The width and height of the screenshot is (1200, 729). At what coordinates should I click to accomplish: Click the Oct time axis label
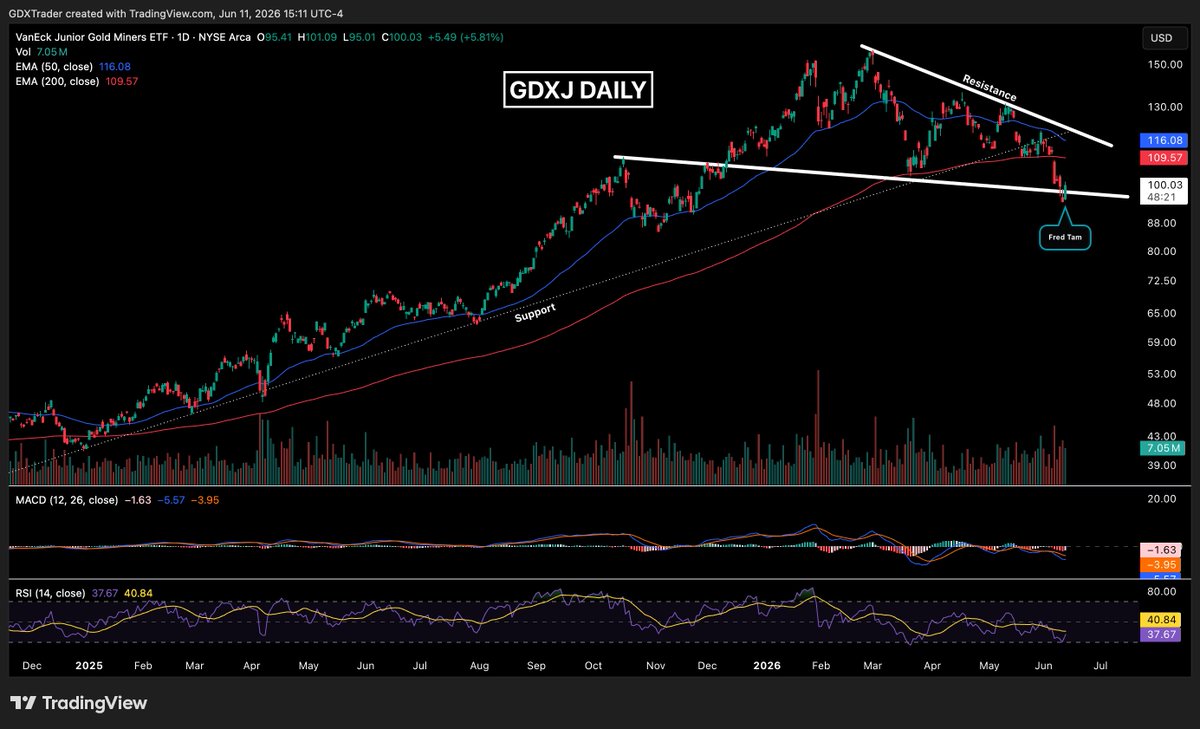[x=594, y=664]
